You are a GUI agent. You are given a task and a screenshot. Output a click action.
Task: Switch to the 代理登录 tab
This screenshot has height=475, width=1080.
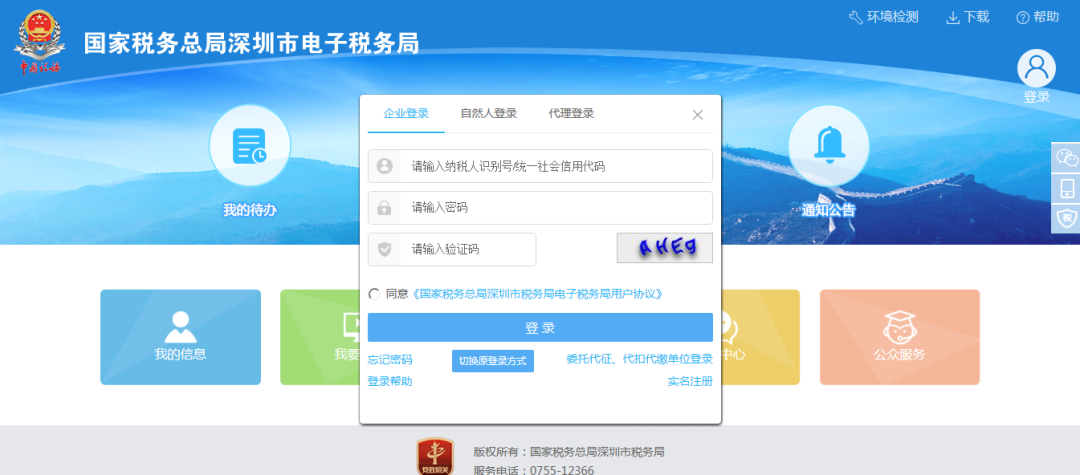571,114
